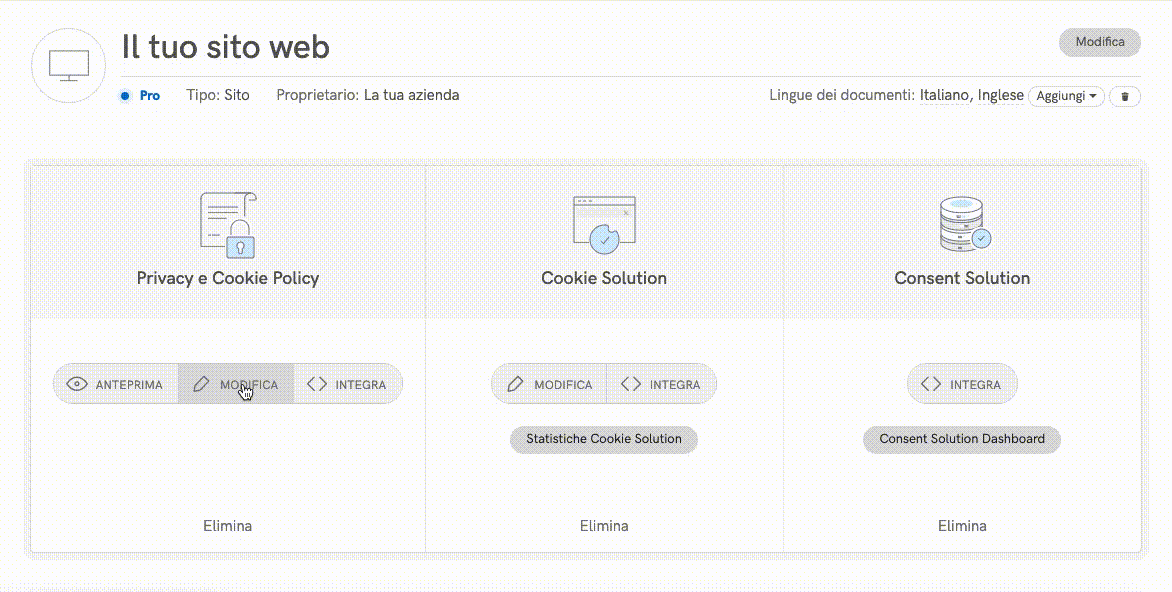Expand the Aggiungi language dropdown

(x=1066, y=96)
